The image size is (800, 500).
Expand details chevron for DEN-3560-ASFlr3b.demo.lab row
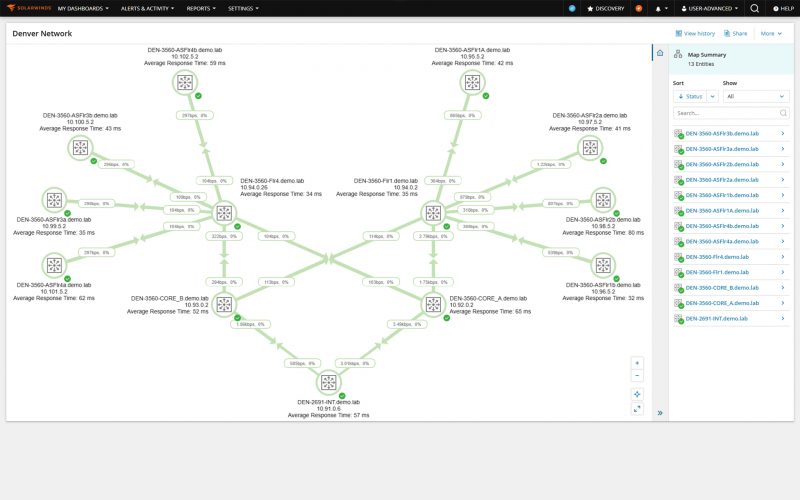[783, 134]
